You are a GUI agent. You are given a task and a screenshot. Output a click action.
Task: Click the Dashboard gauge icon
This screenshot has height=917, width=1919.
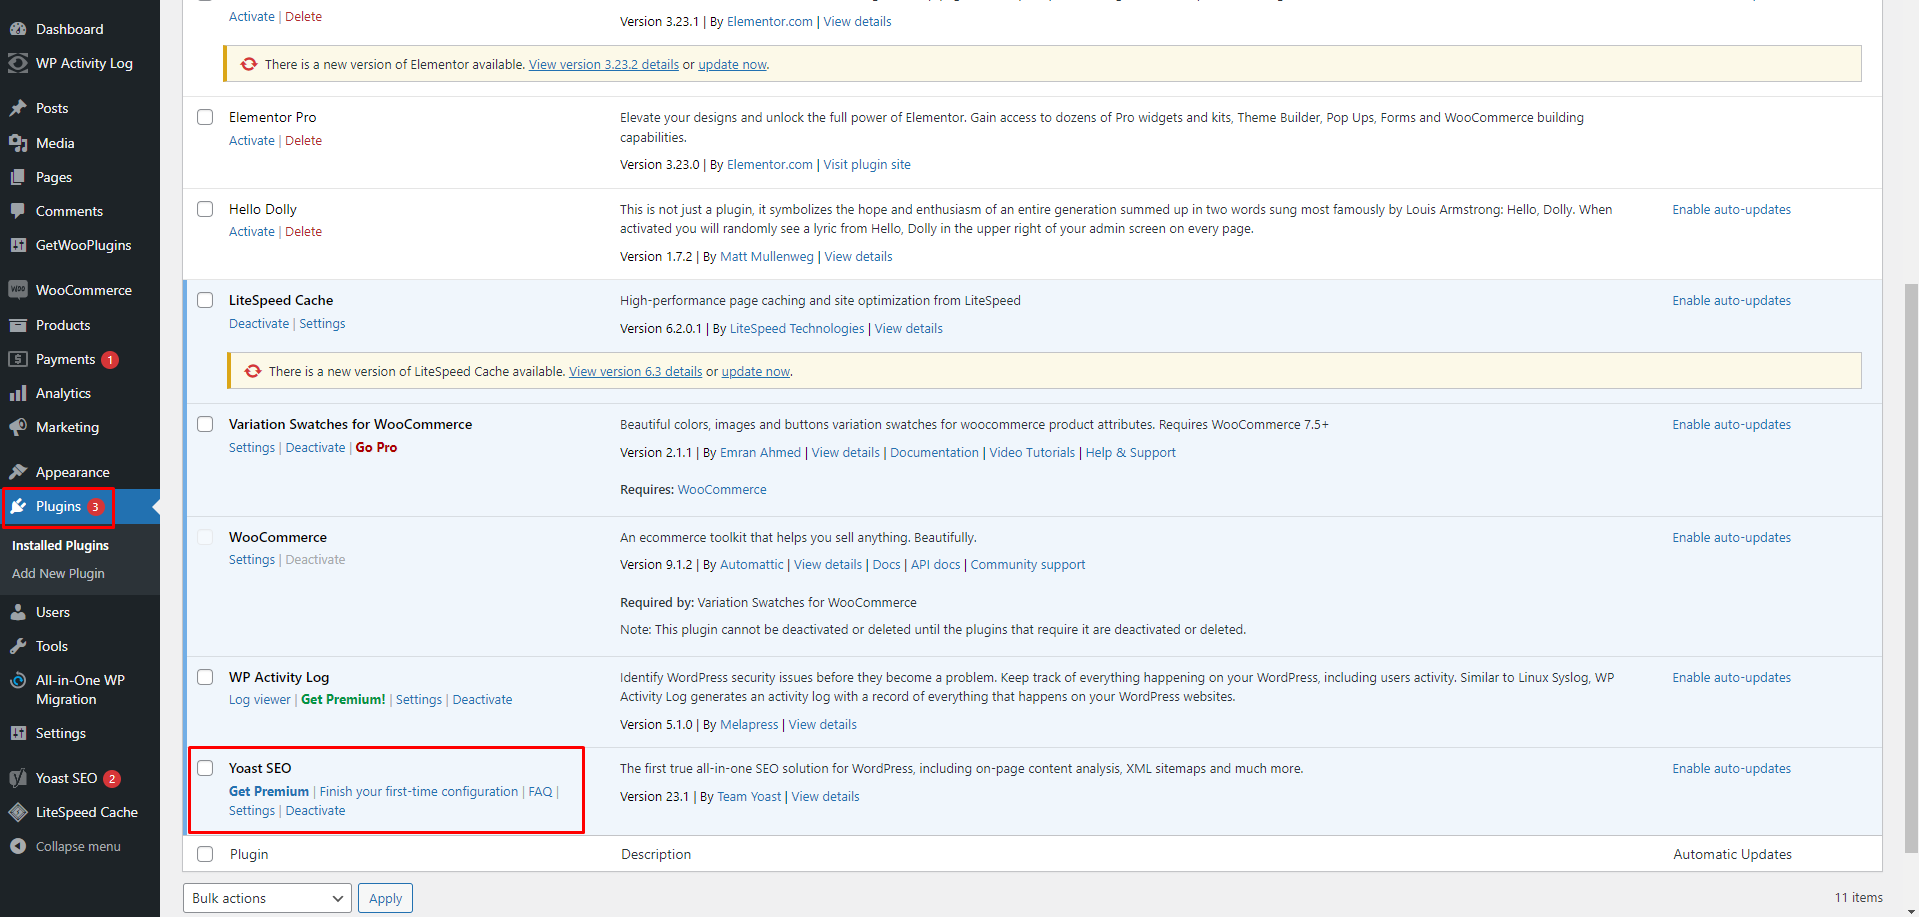pyautogui.click(x=18, y=29)
